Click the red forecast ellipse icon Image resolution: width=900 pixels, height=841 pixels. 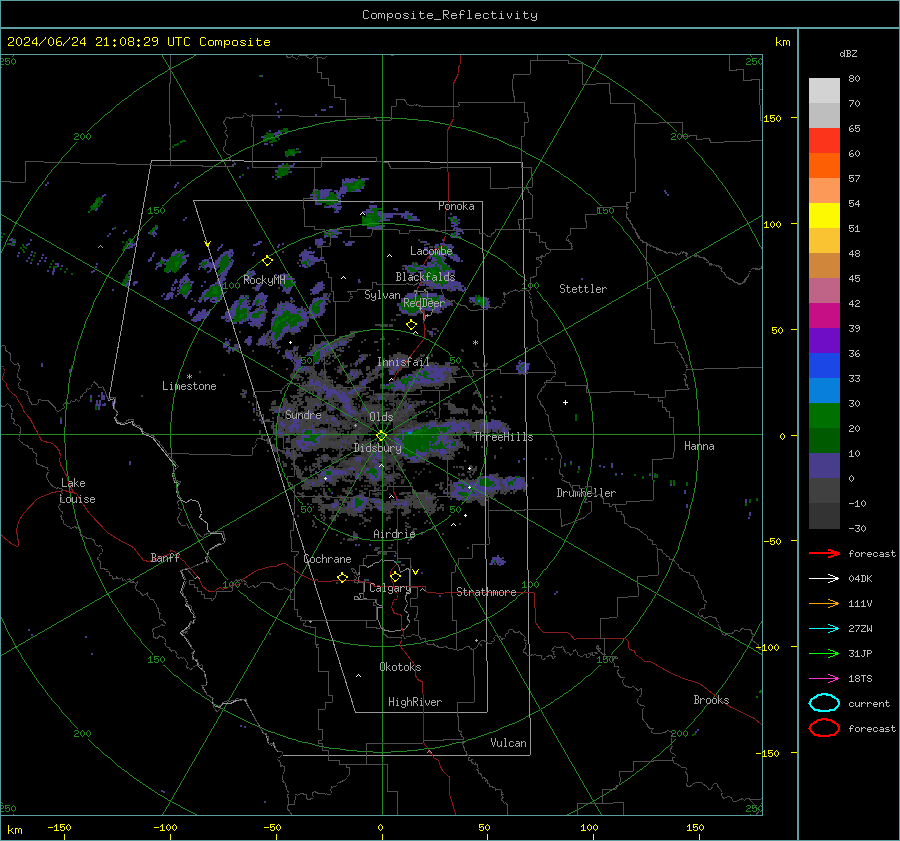824,728
